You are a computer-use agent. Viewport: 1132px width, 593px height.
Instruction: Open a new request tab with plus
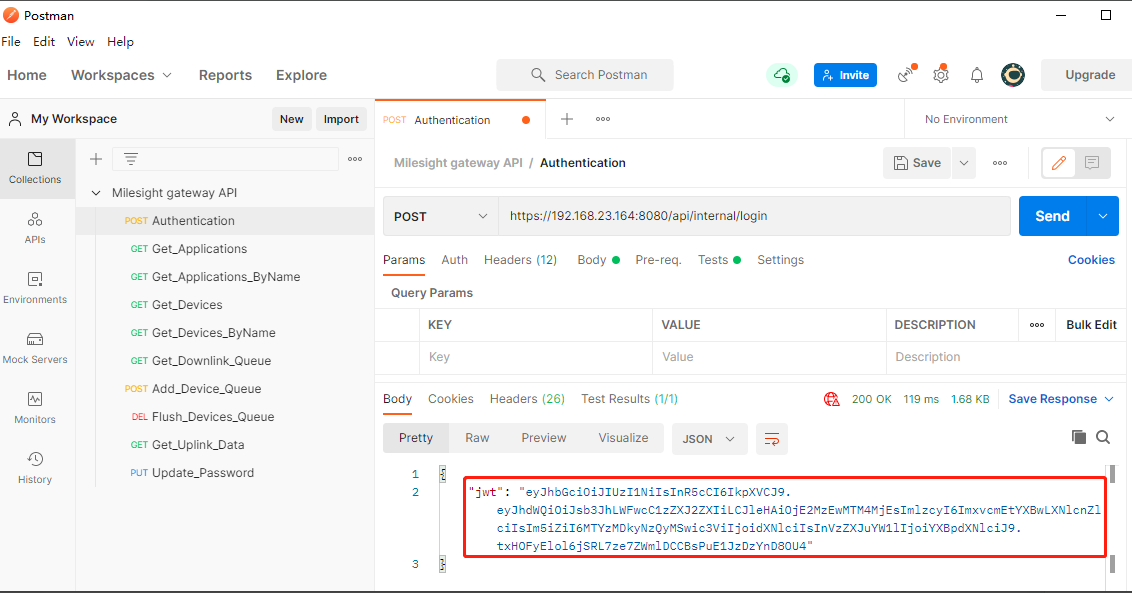click(x=567, y=119)
